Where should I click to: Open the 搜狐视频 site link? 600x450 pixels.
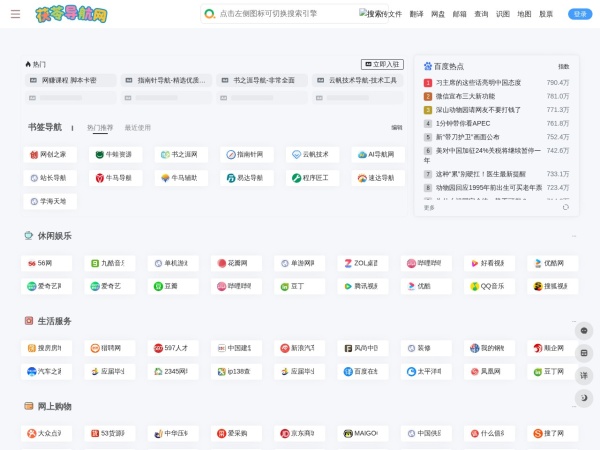[553, 286]
